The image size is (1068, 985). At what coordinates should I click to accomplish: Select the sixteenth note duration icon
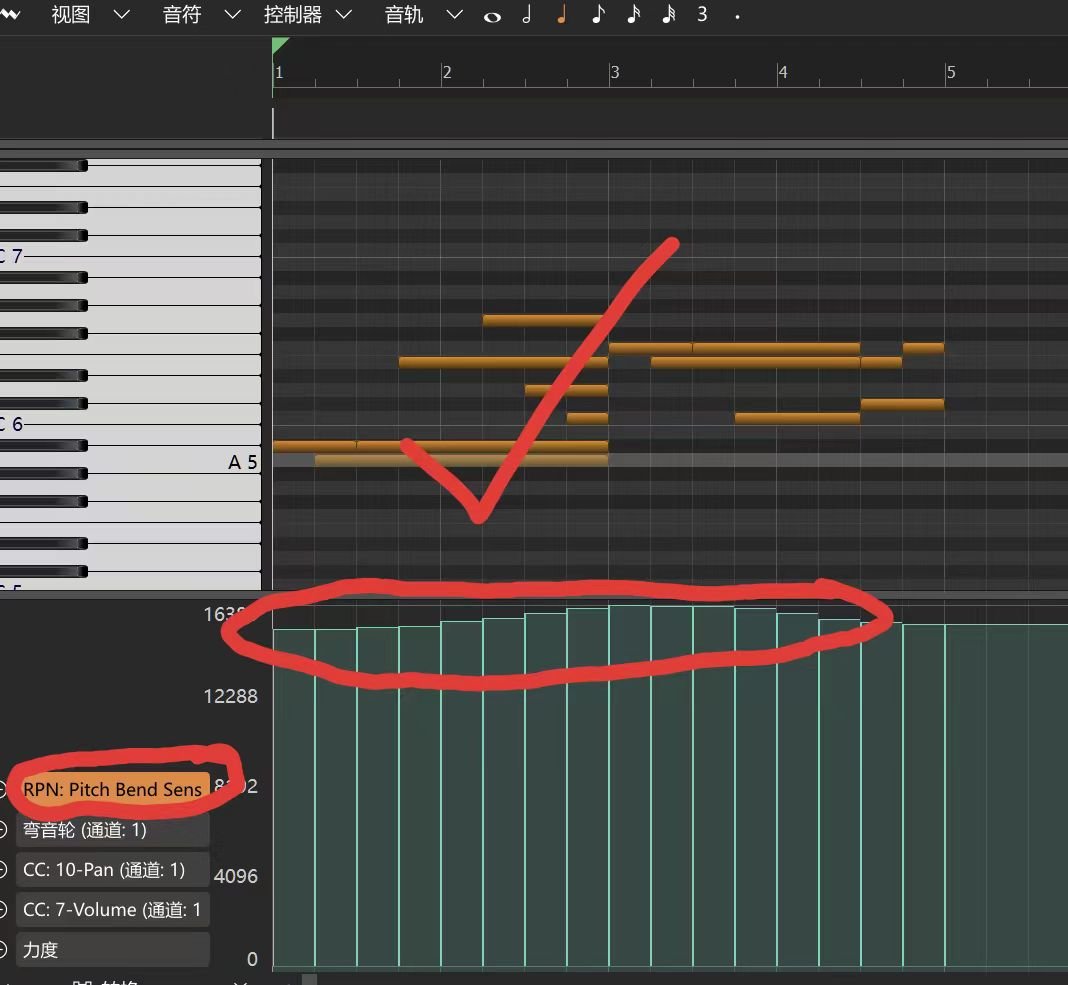[632, 15]
